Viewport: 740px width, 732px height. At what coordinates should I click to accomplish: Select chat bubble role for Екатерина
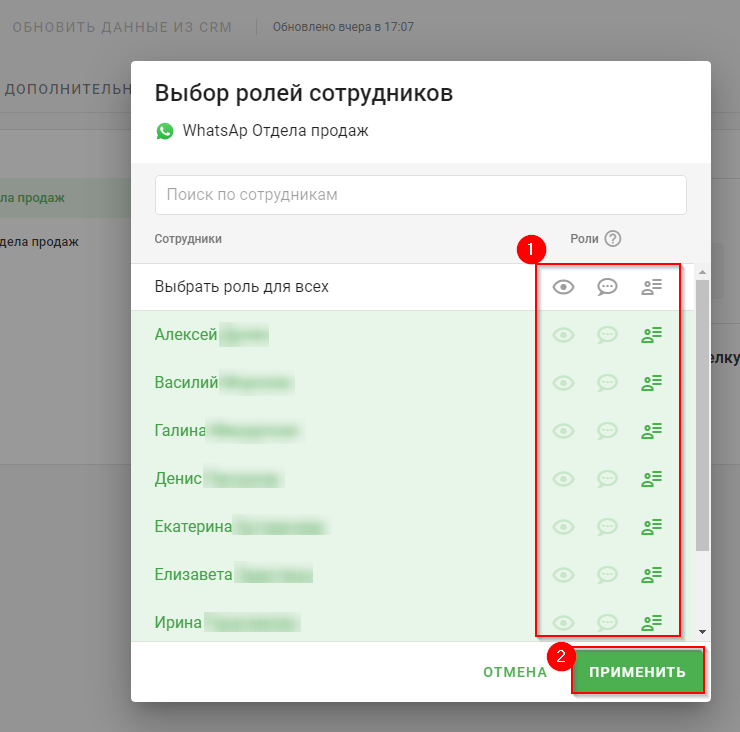[x=607, y=527]
